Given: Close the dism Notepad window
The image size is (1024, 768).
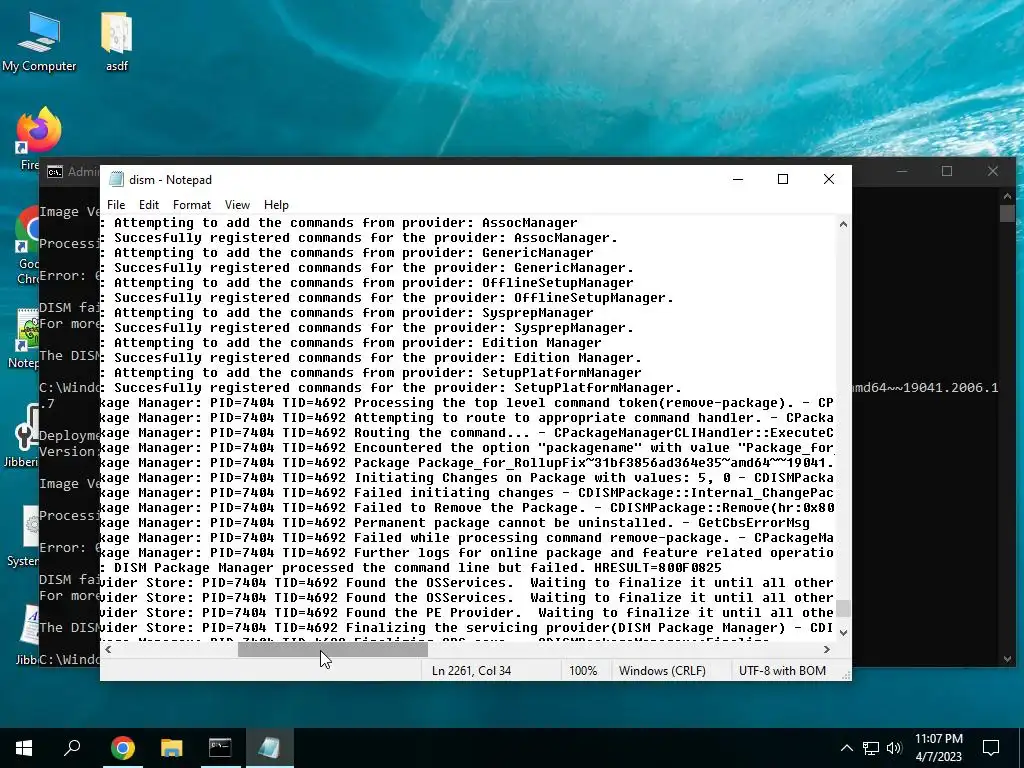Looking at the screenshot, I should pyautogui.click(x=829, y=179).
